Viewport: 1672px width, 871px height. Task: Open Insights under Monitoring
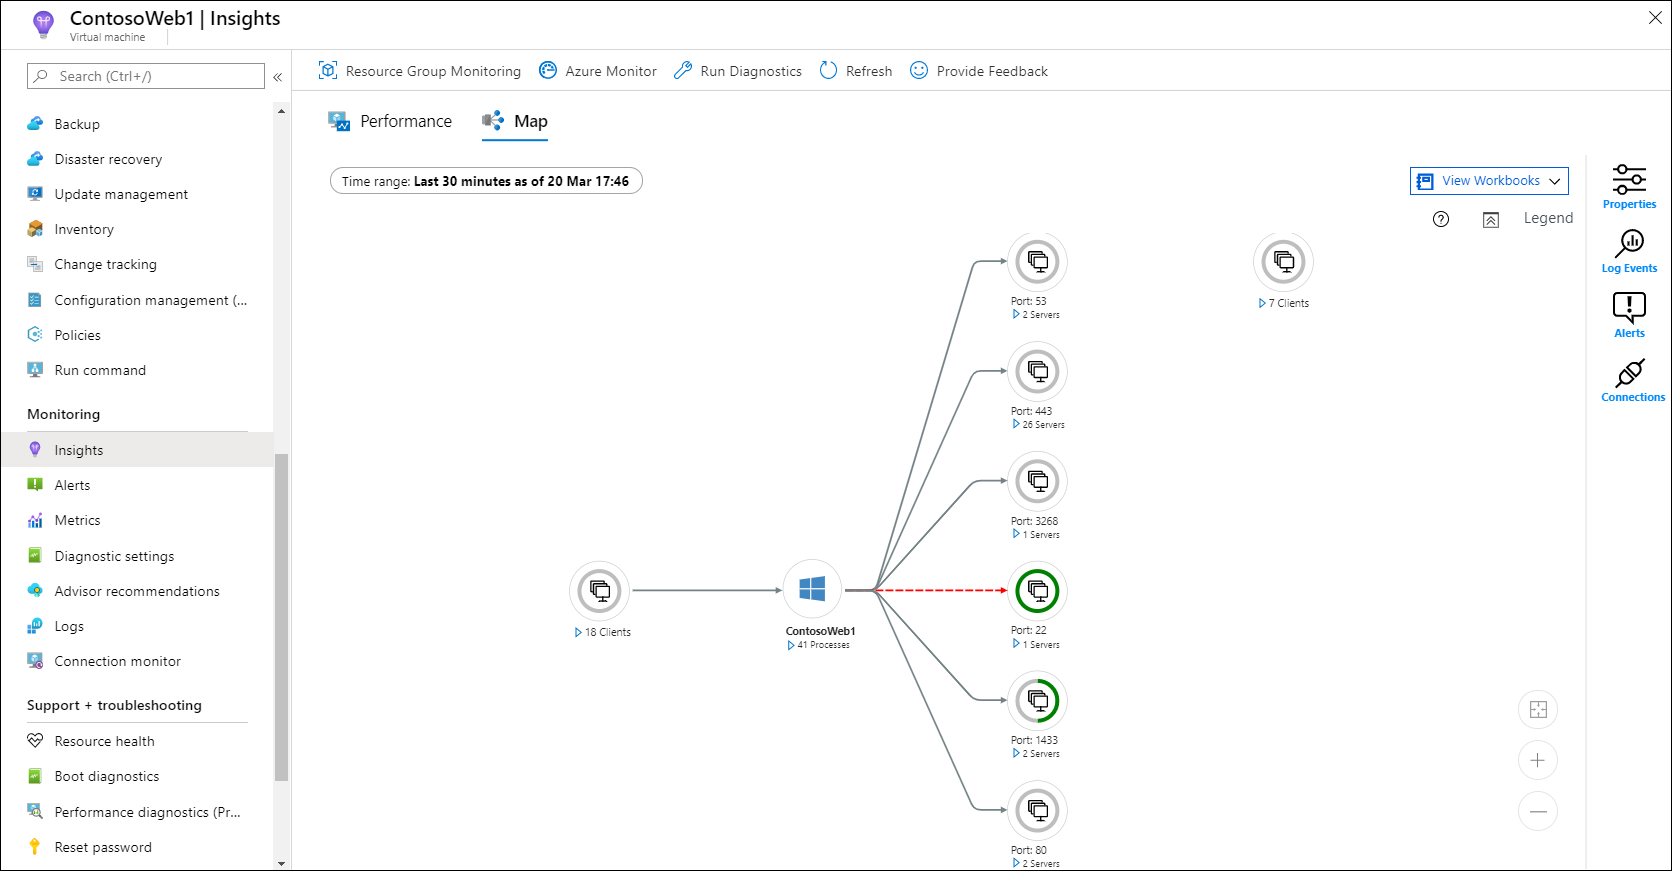point(137,450)
